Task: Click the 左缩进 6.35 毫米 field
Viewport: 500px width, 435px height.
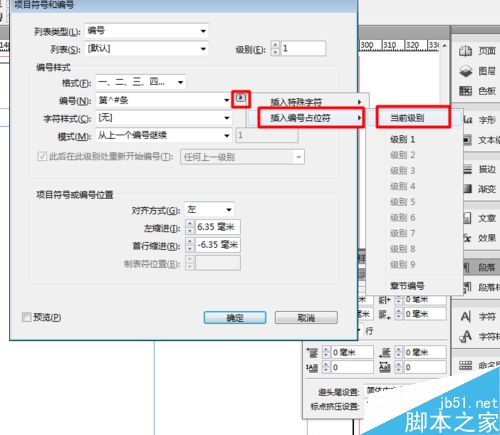Action: (217, 227)
